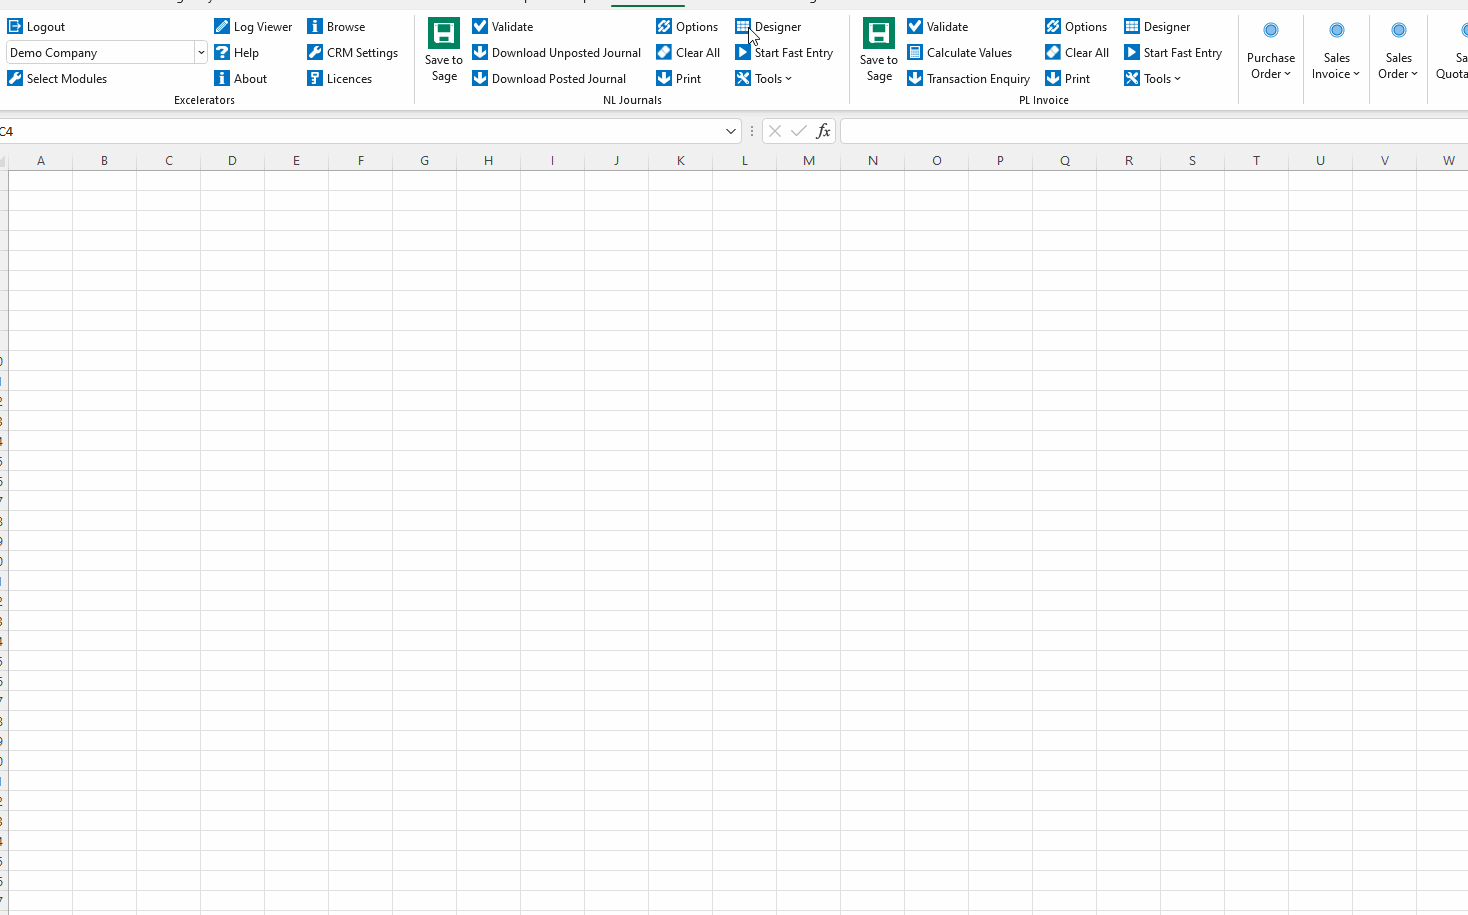Viewport: 1468px width, 915px height.
Task: Print the NL Journal
Action: click(679, 79)
